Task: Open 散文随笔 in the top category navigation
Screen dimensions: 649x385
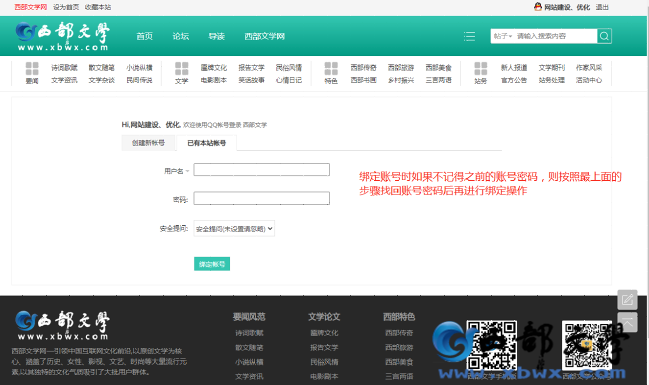Action: (x=101, y=67)
